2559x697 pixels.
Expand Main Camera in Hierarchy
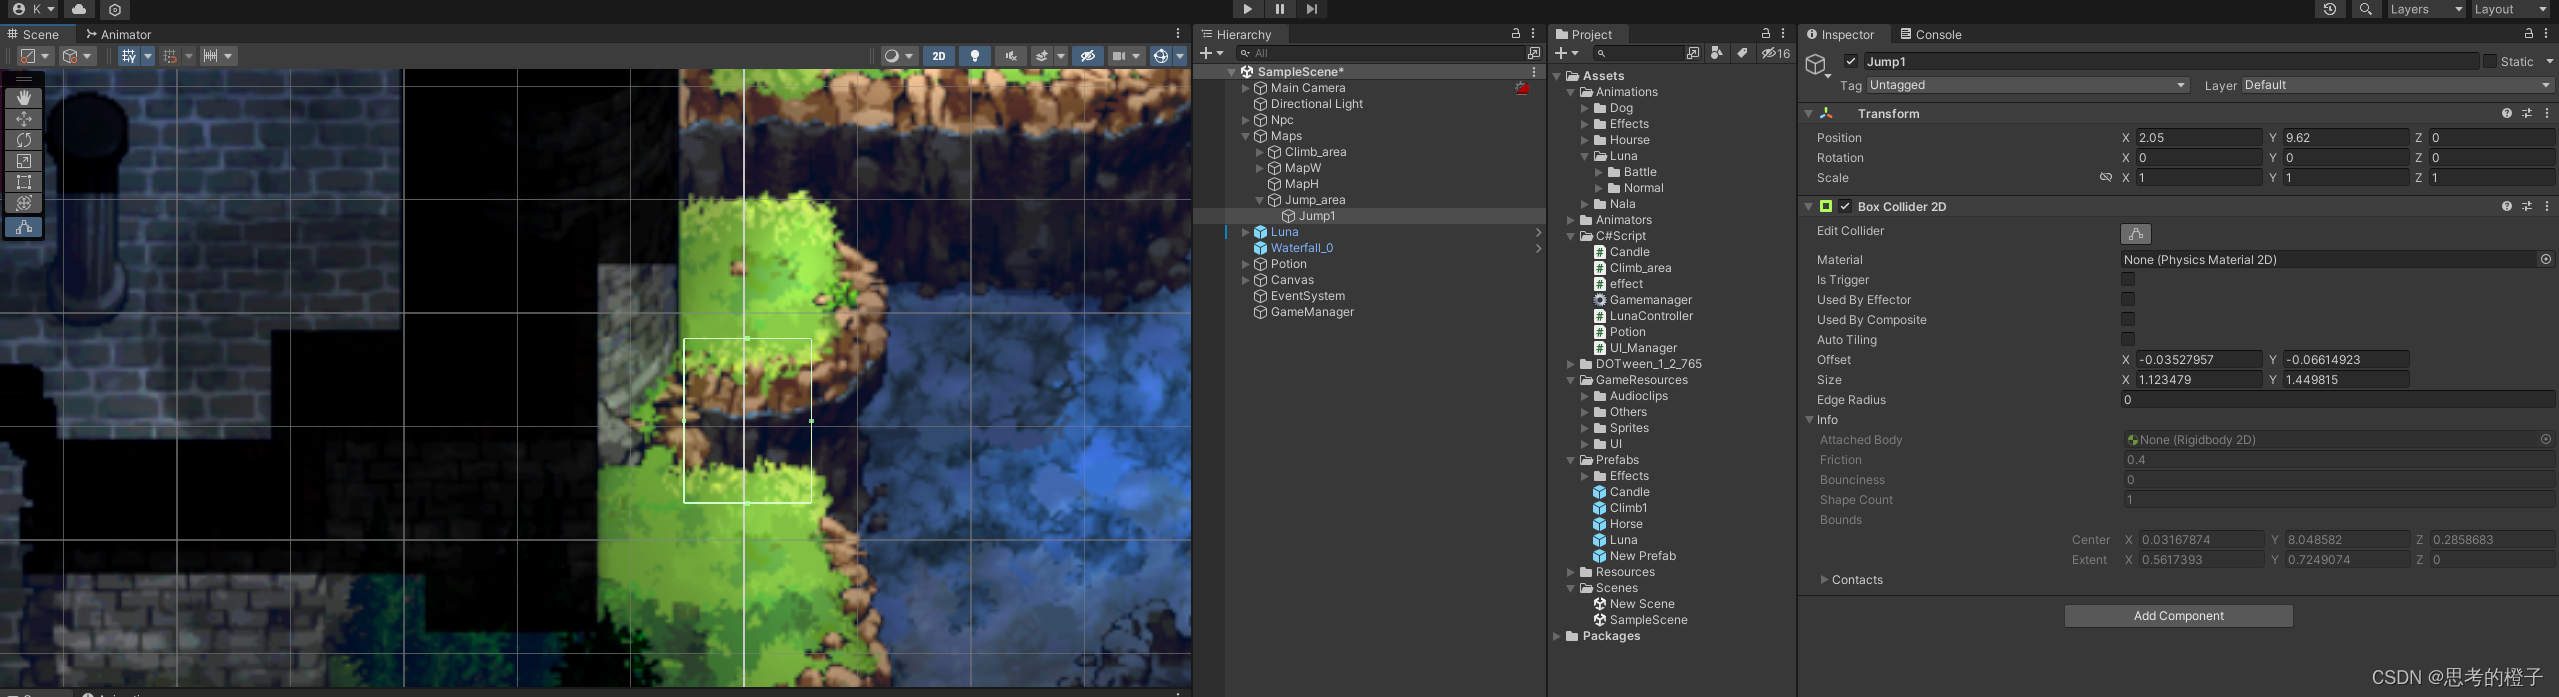click(1245, 88)
